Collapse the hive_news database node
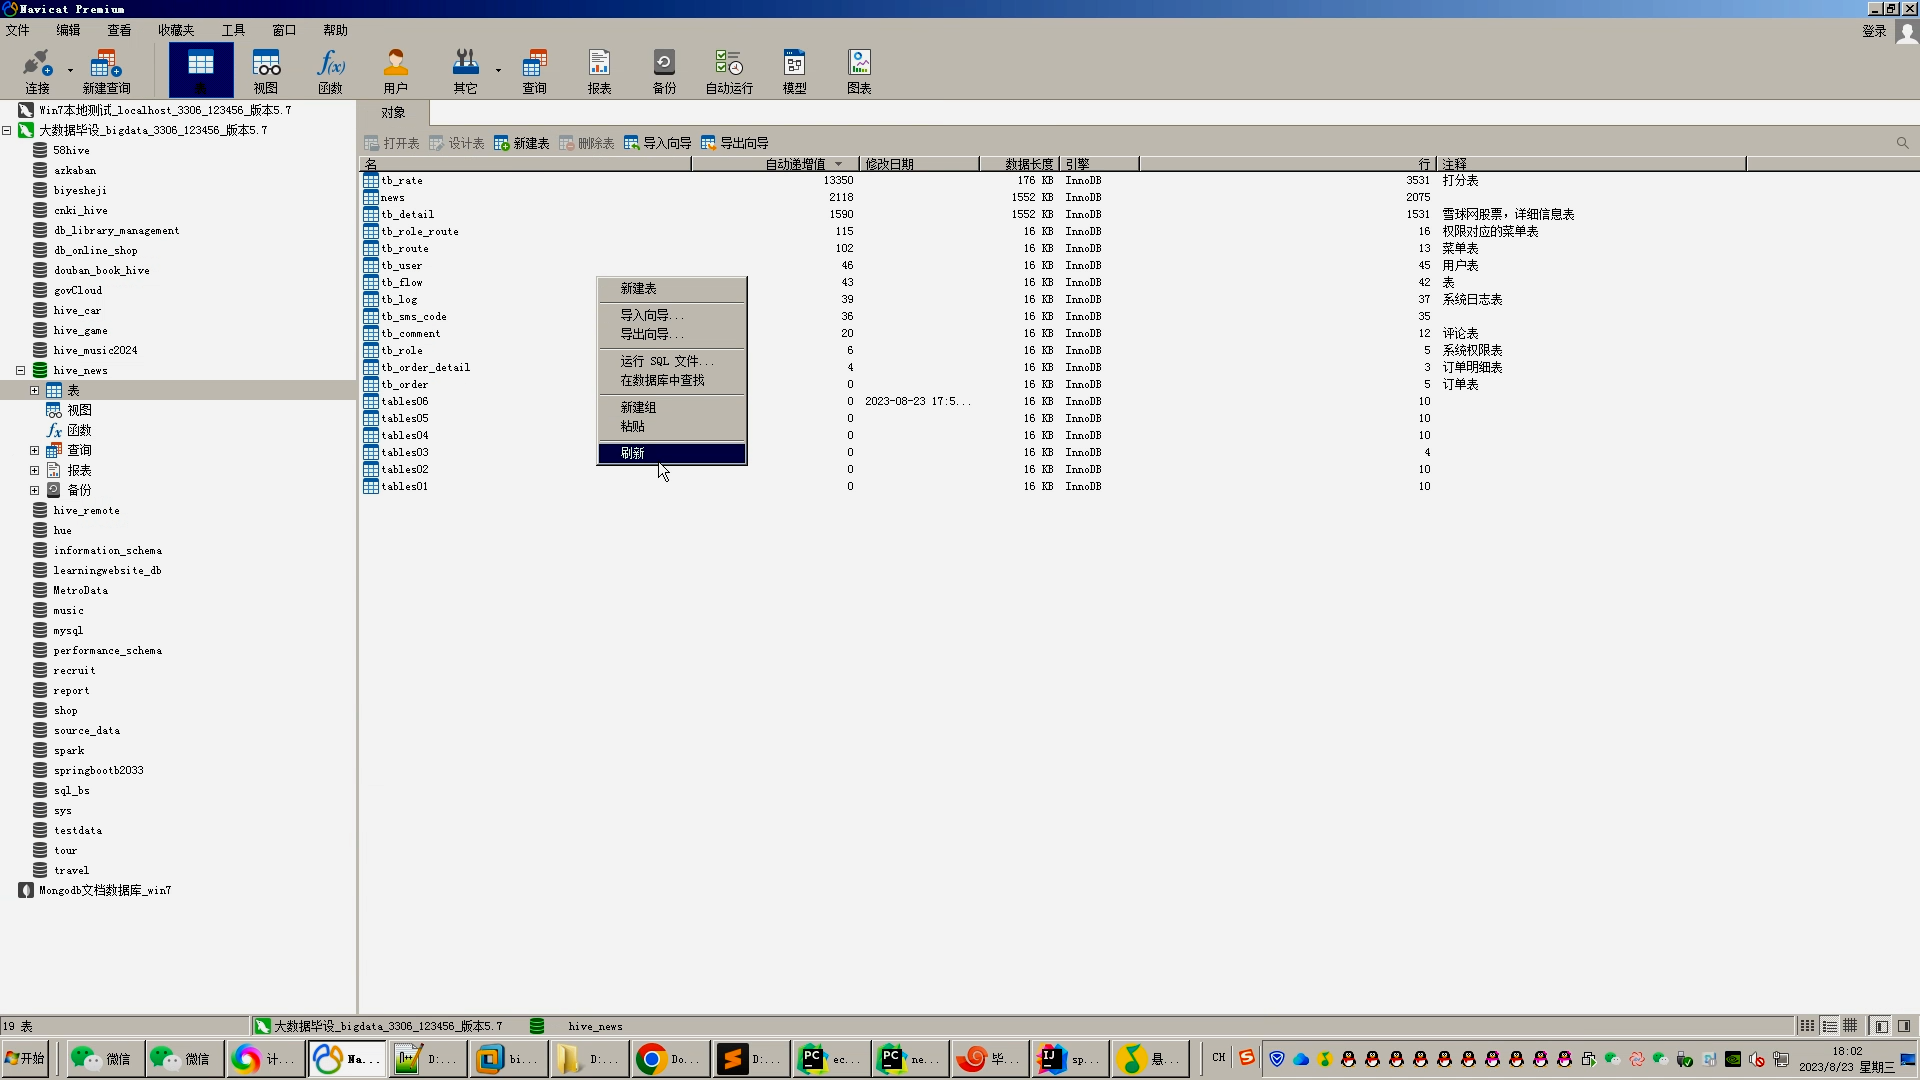Screen dimensions: 1920x1080 (x=20, y=370)
